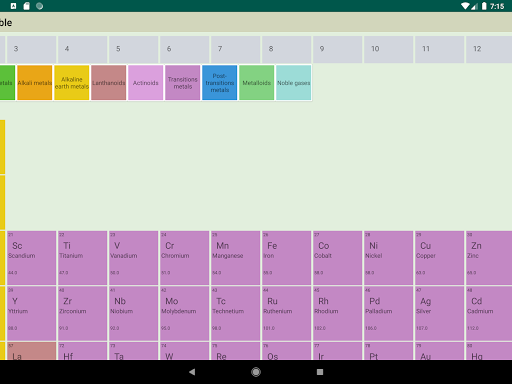The image size is (512, 384).
Task: Open the Iron (Fe) element tile
Action: pos(287,258)
